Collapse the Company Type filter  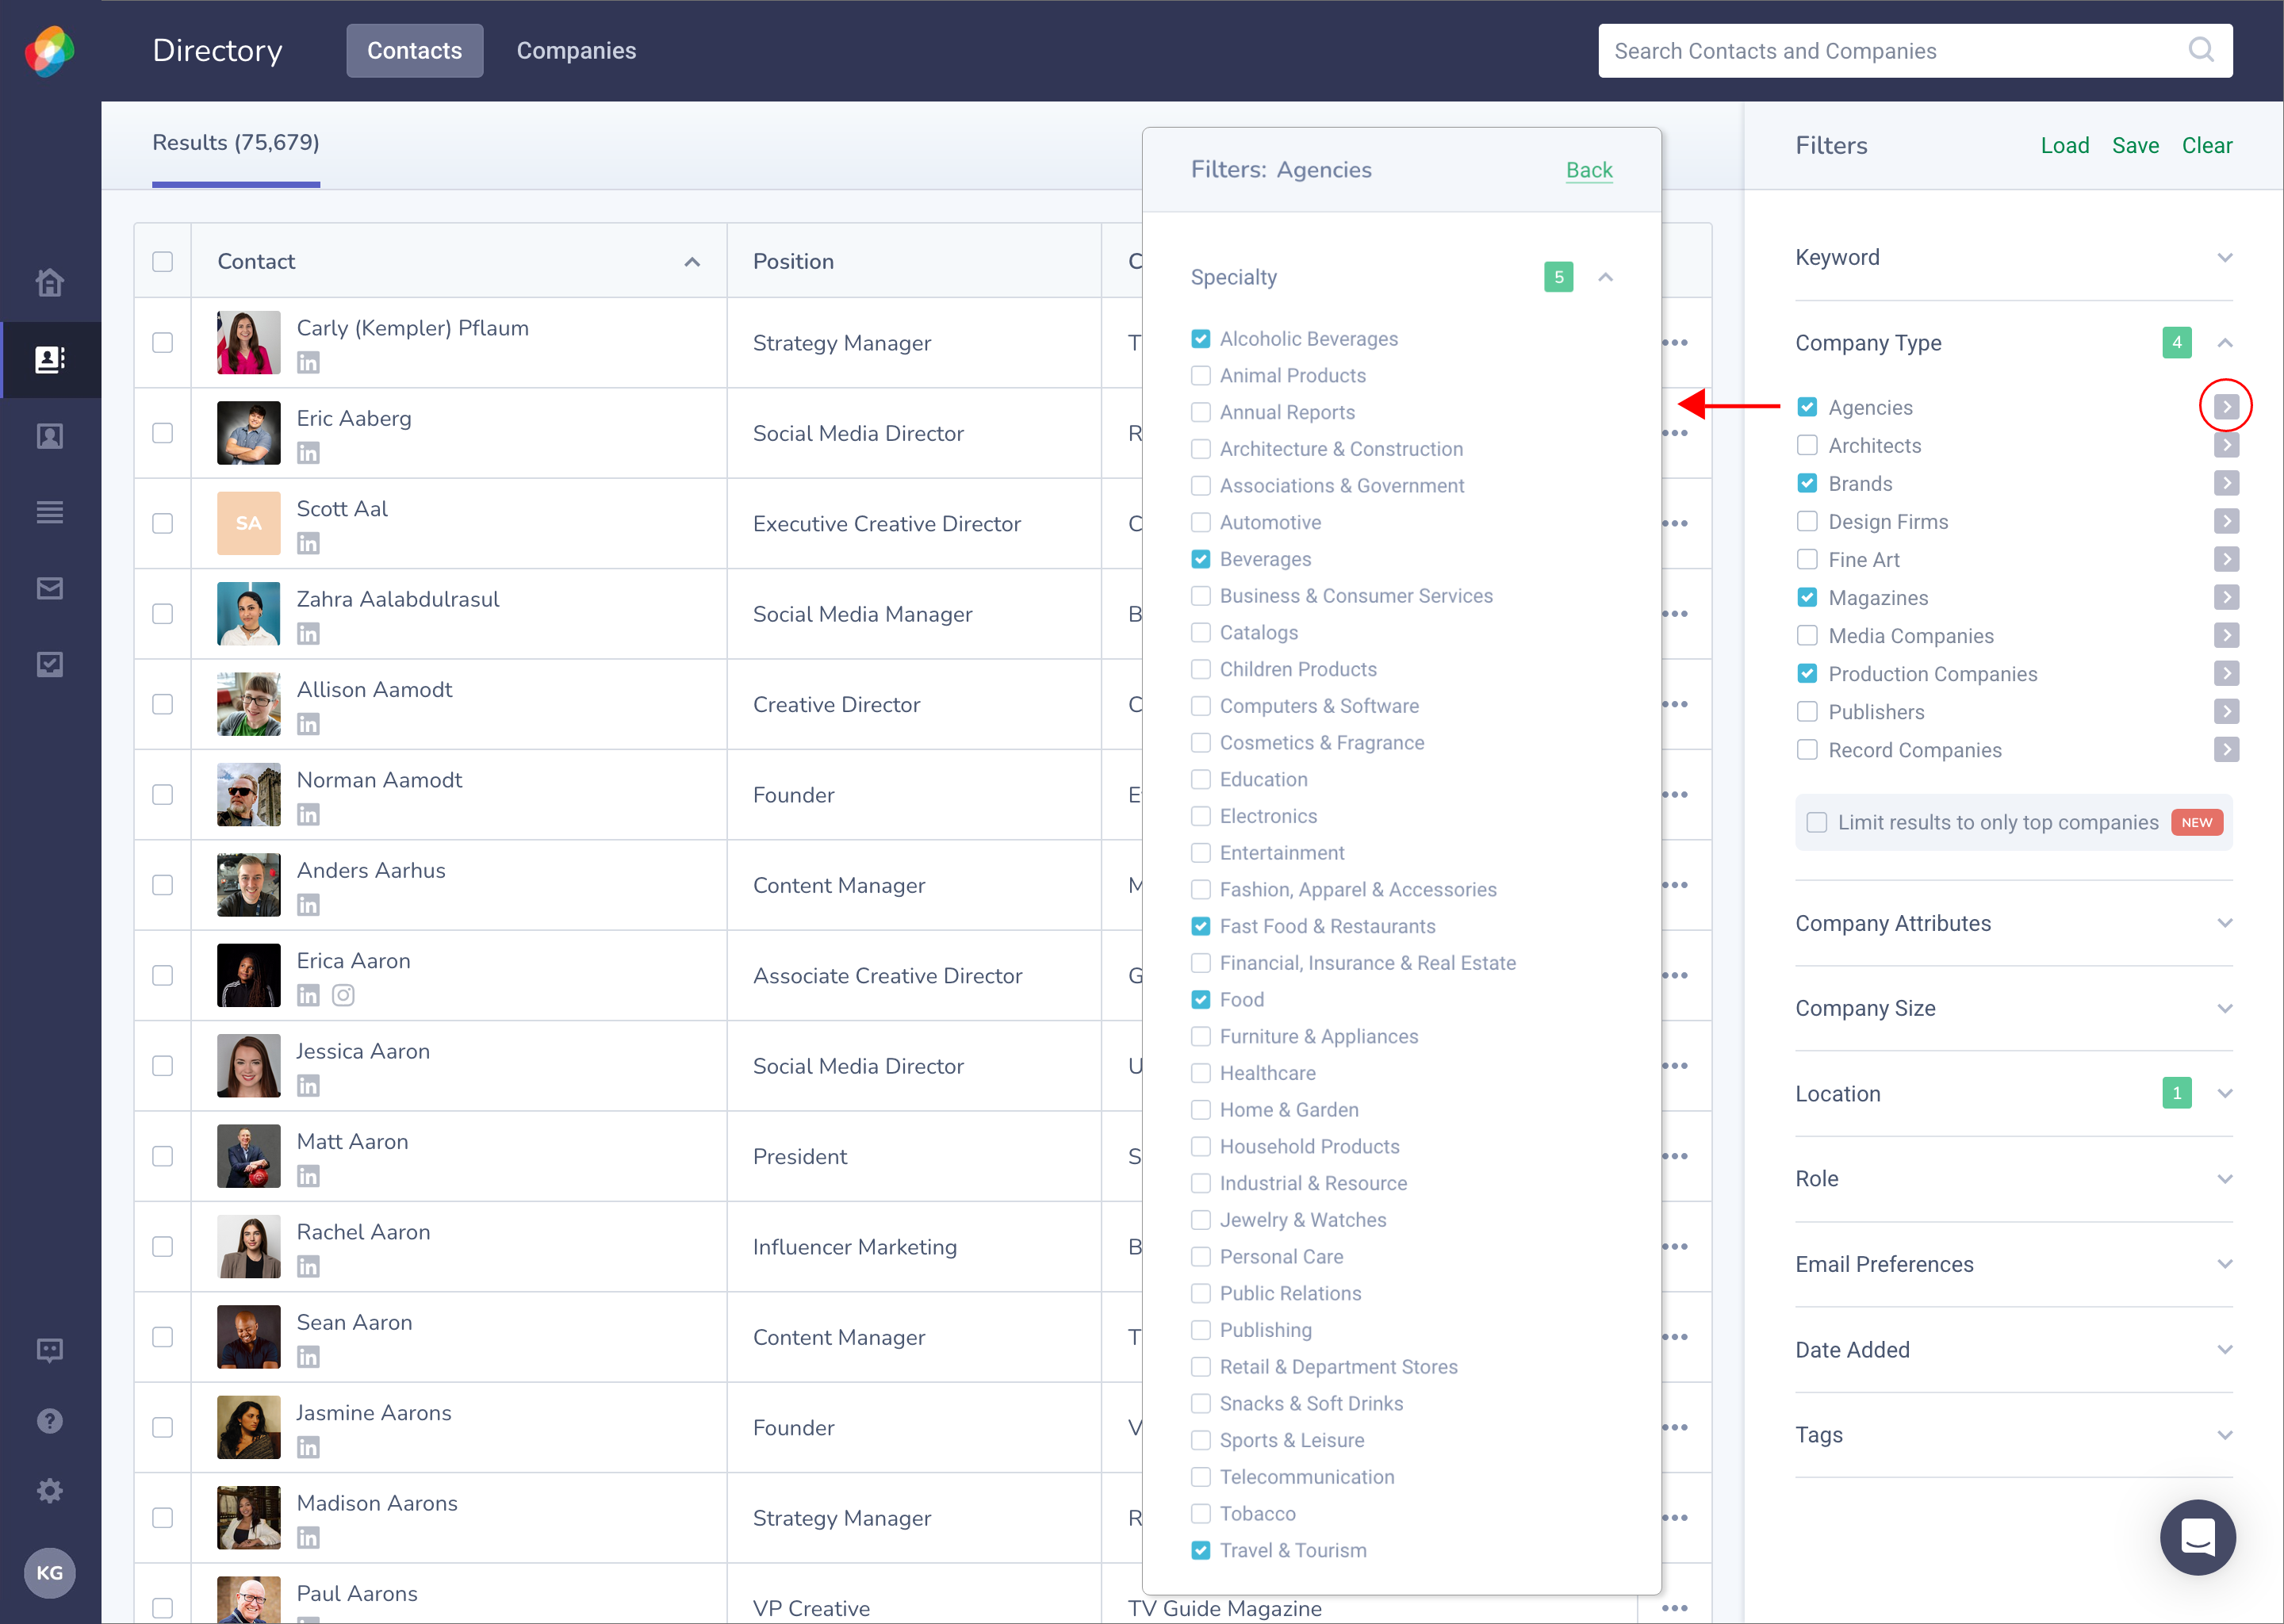pyautogui.click(x=2224, y=343)
